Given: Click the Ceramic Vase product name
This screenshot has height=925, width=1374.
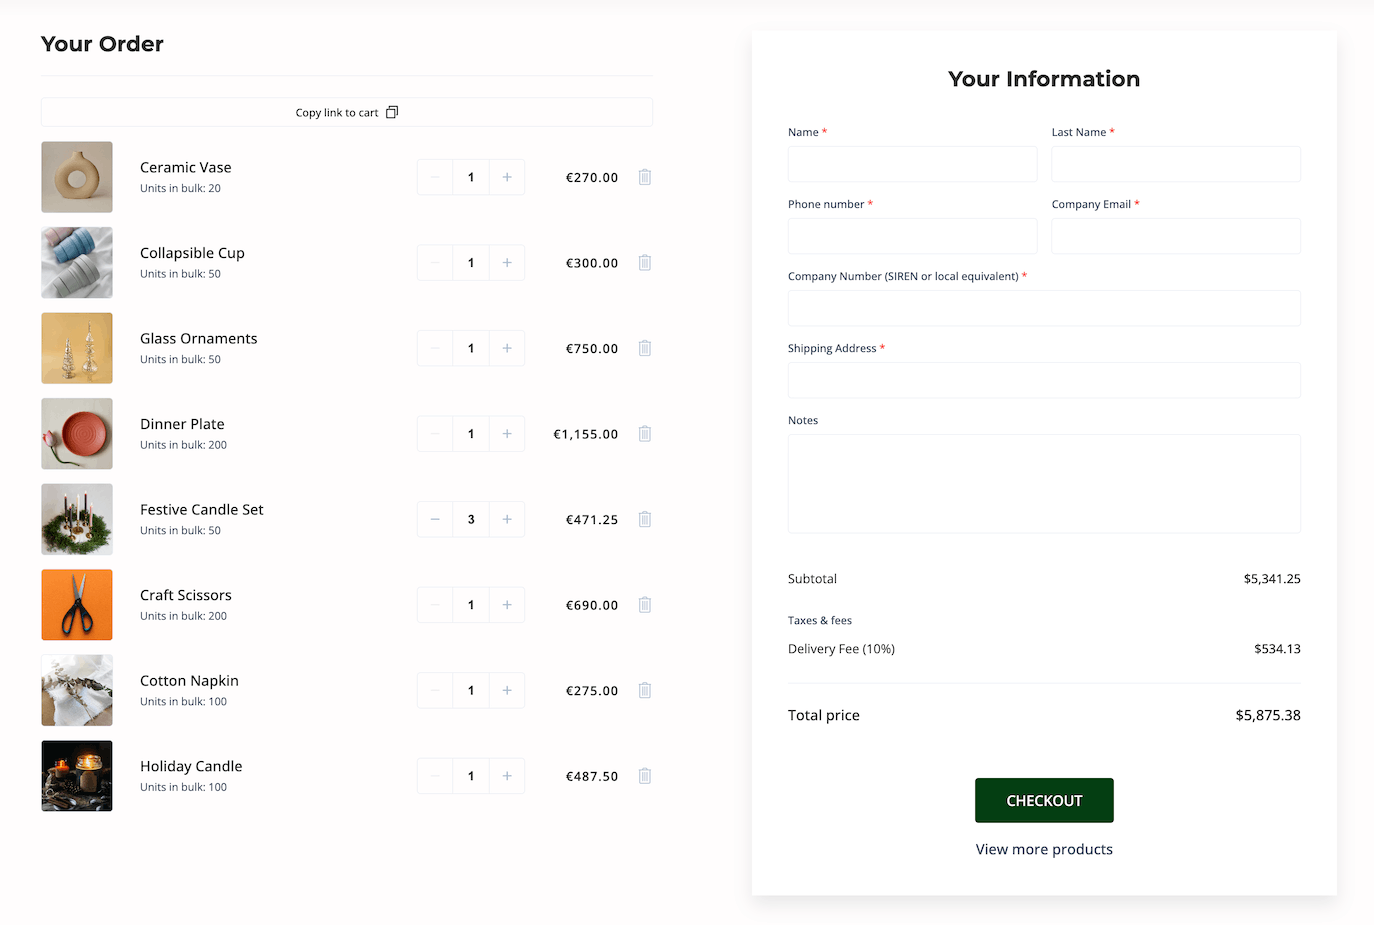Looking at the screenshot, I should click(x=186, y=167).
